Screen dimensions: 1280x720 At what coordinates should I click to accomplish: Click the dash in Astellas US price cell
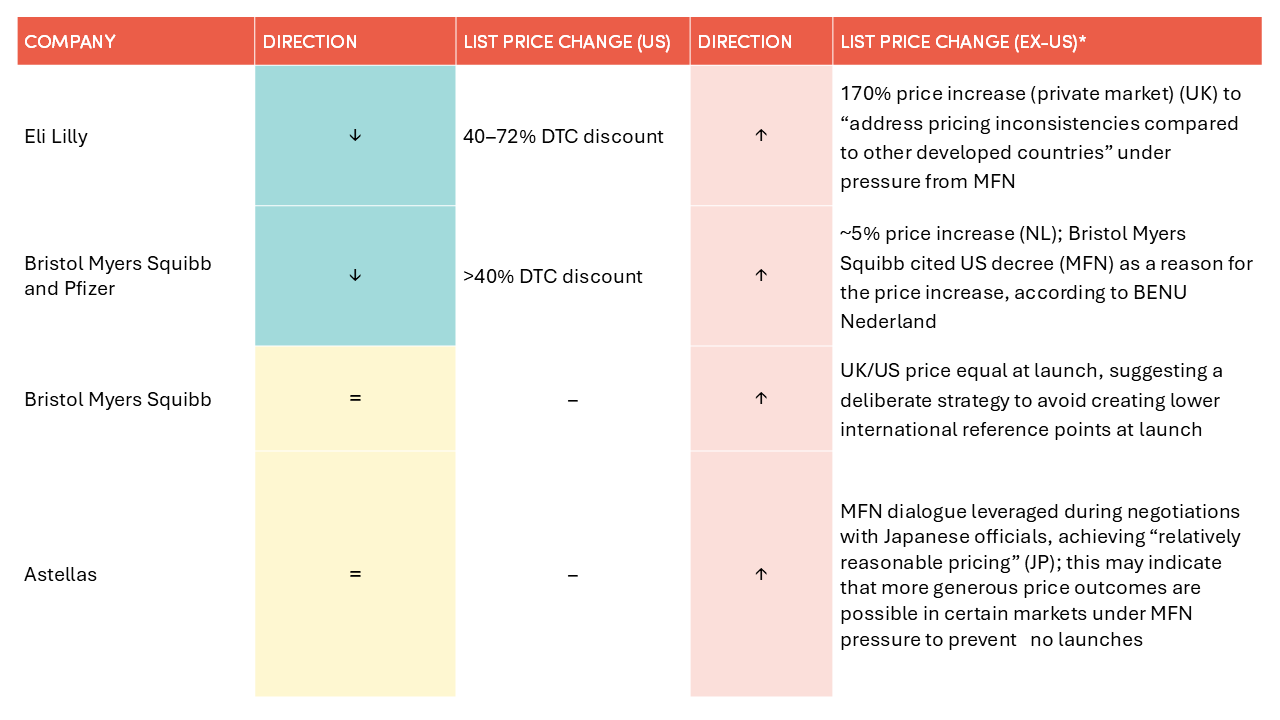[x=573, y=574]
